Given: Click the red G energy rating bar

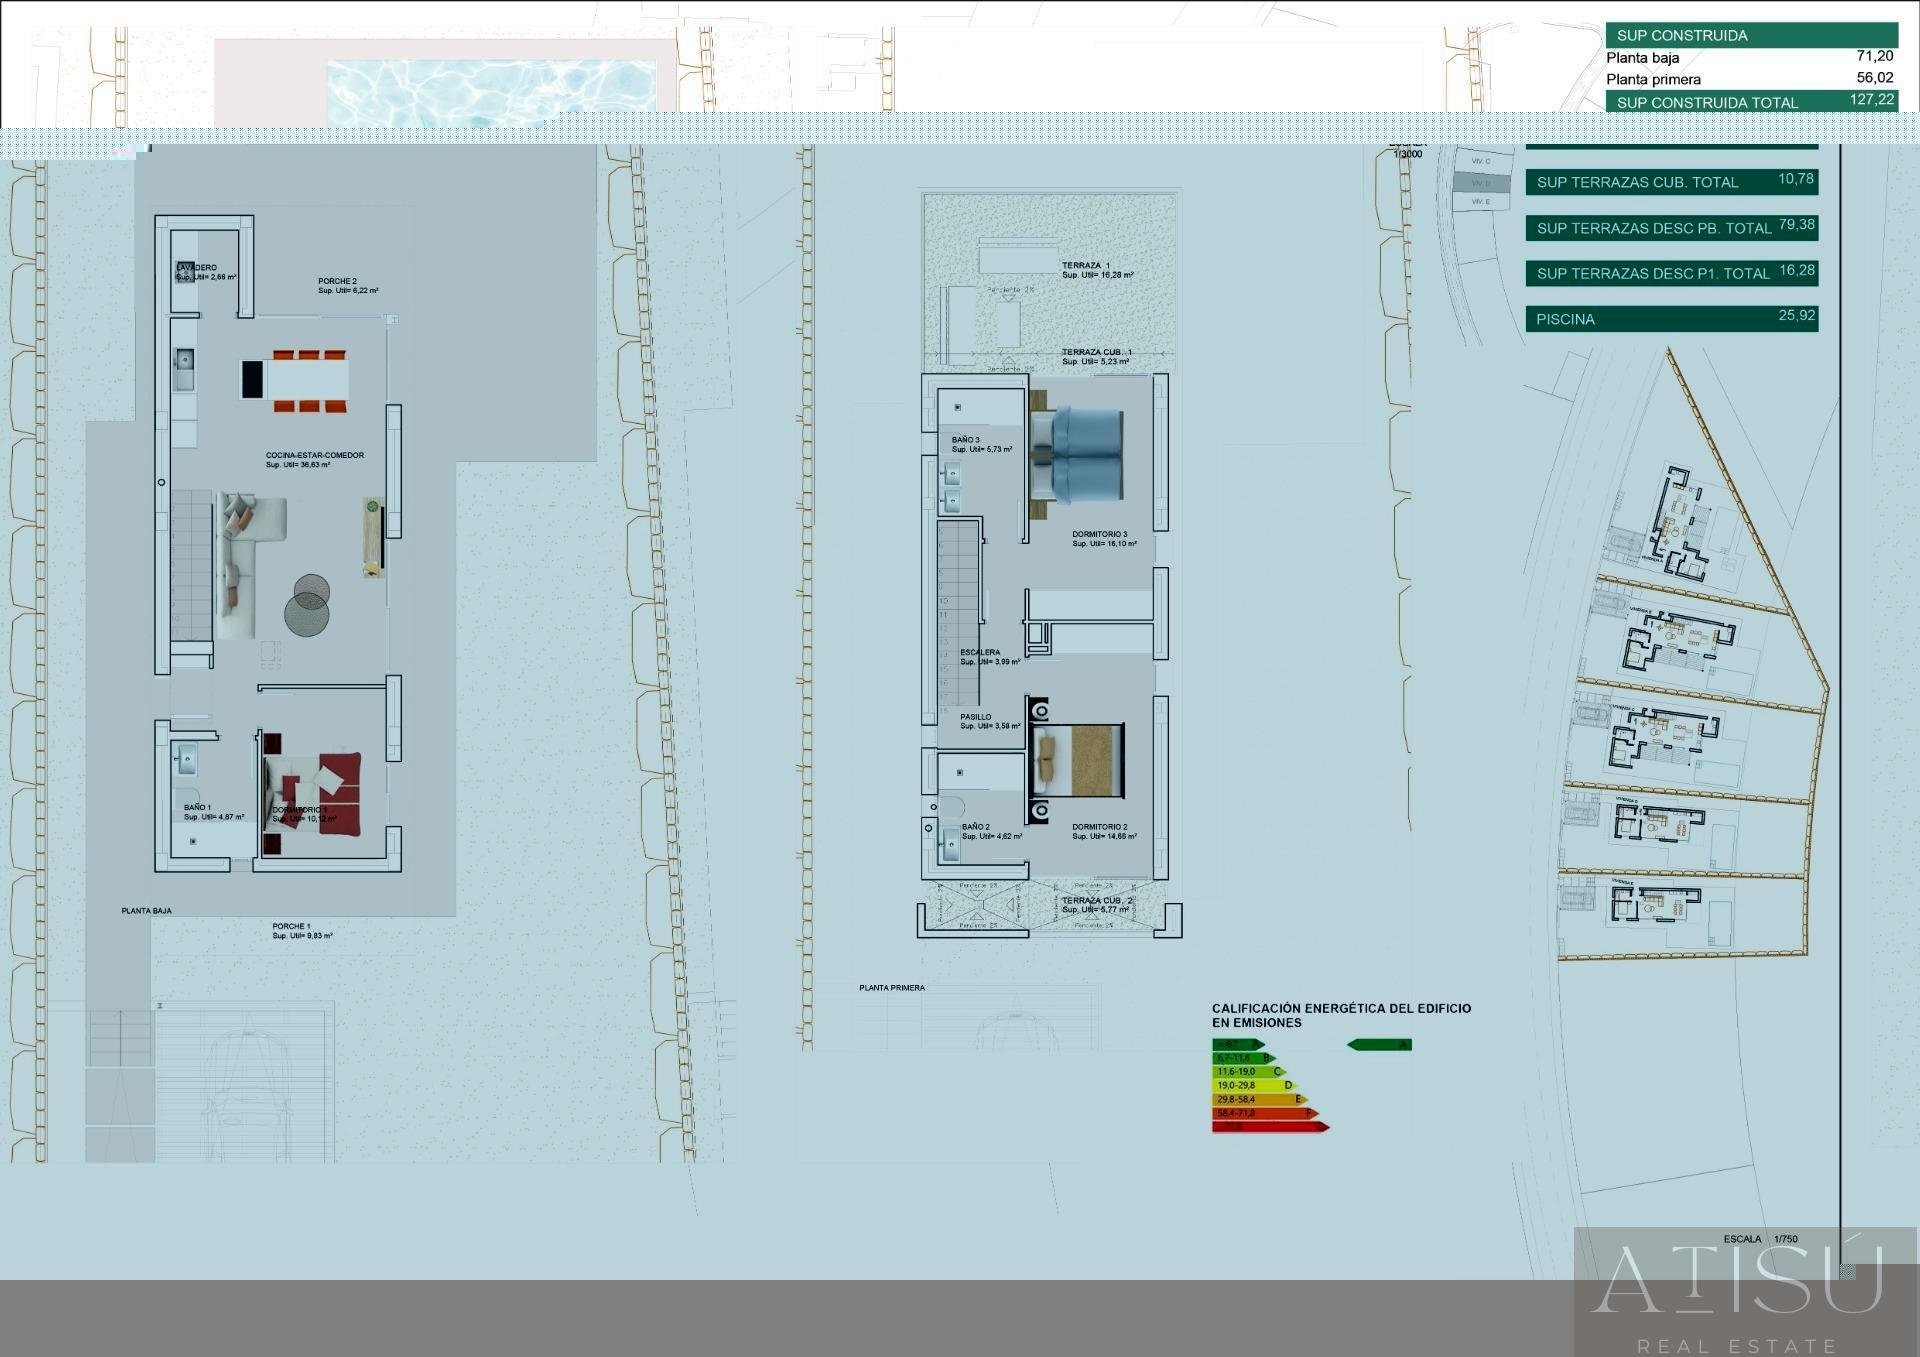Looking at the screenshot, I should [x=1268, y=1127].
